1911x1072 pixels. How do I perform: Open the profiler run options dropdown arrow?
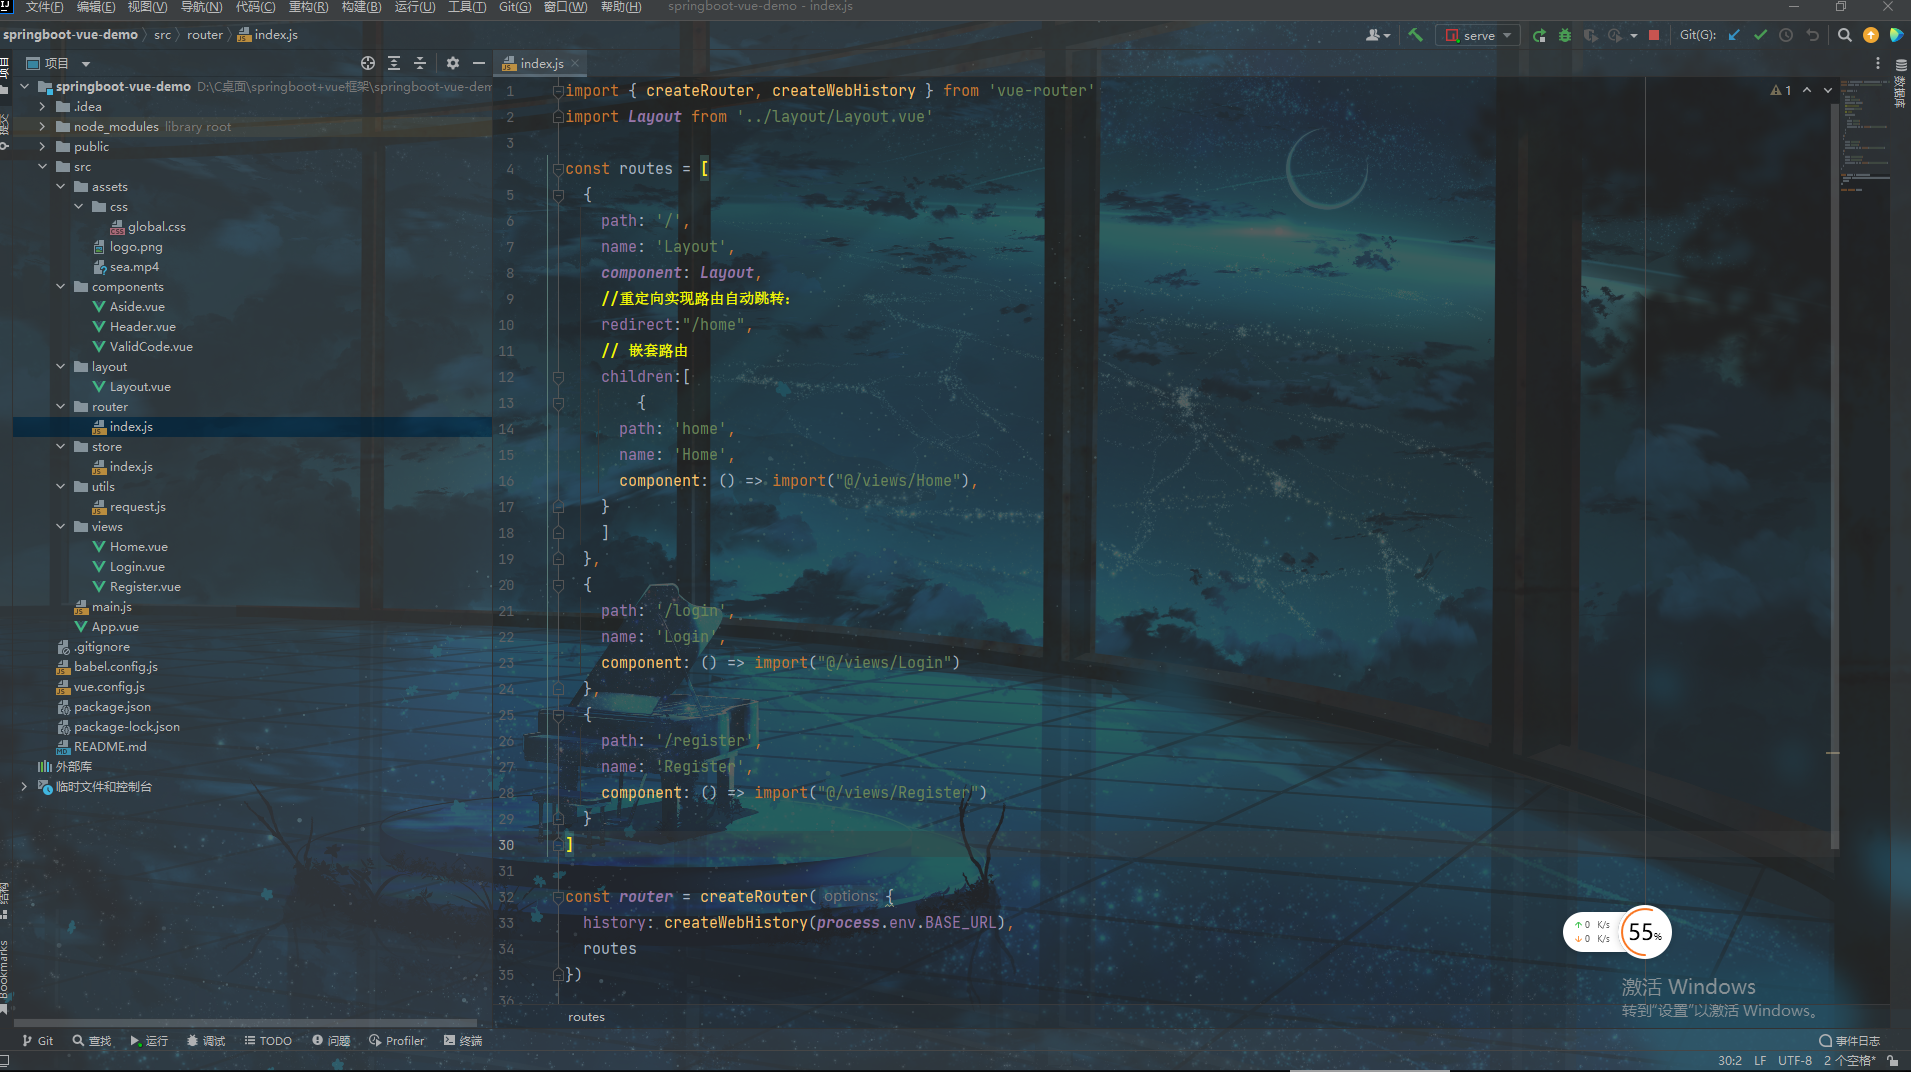pyautogui.click(x=1634, y=35)
